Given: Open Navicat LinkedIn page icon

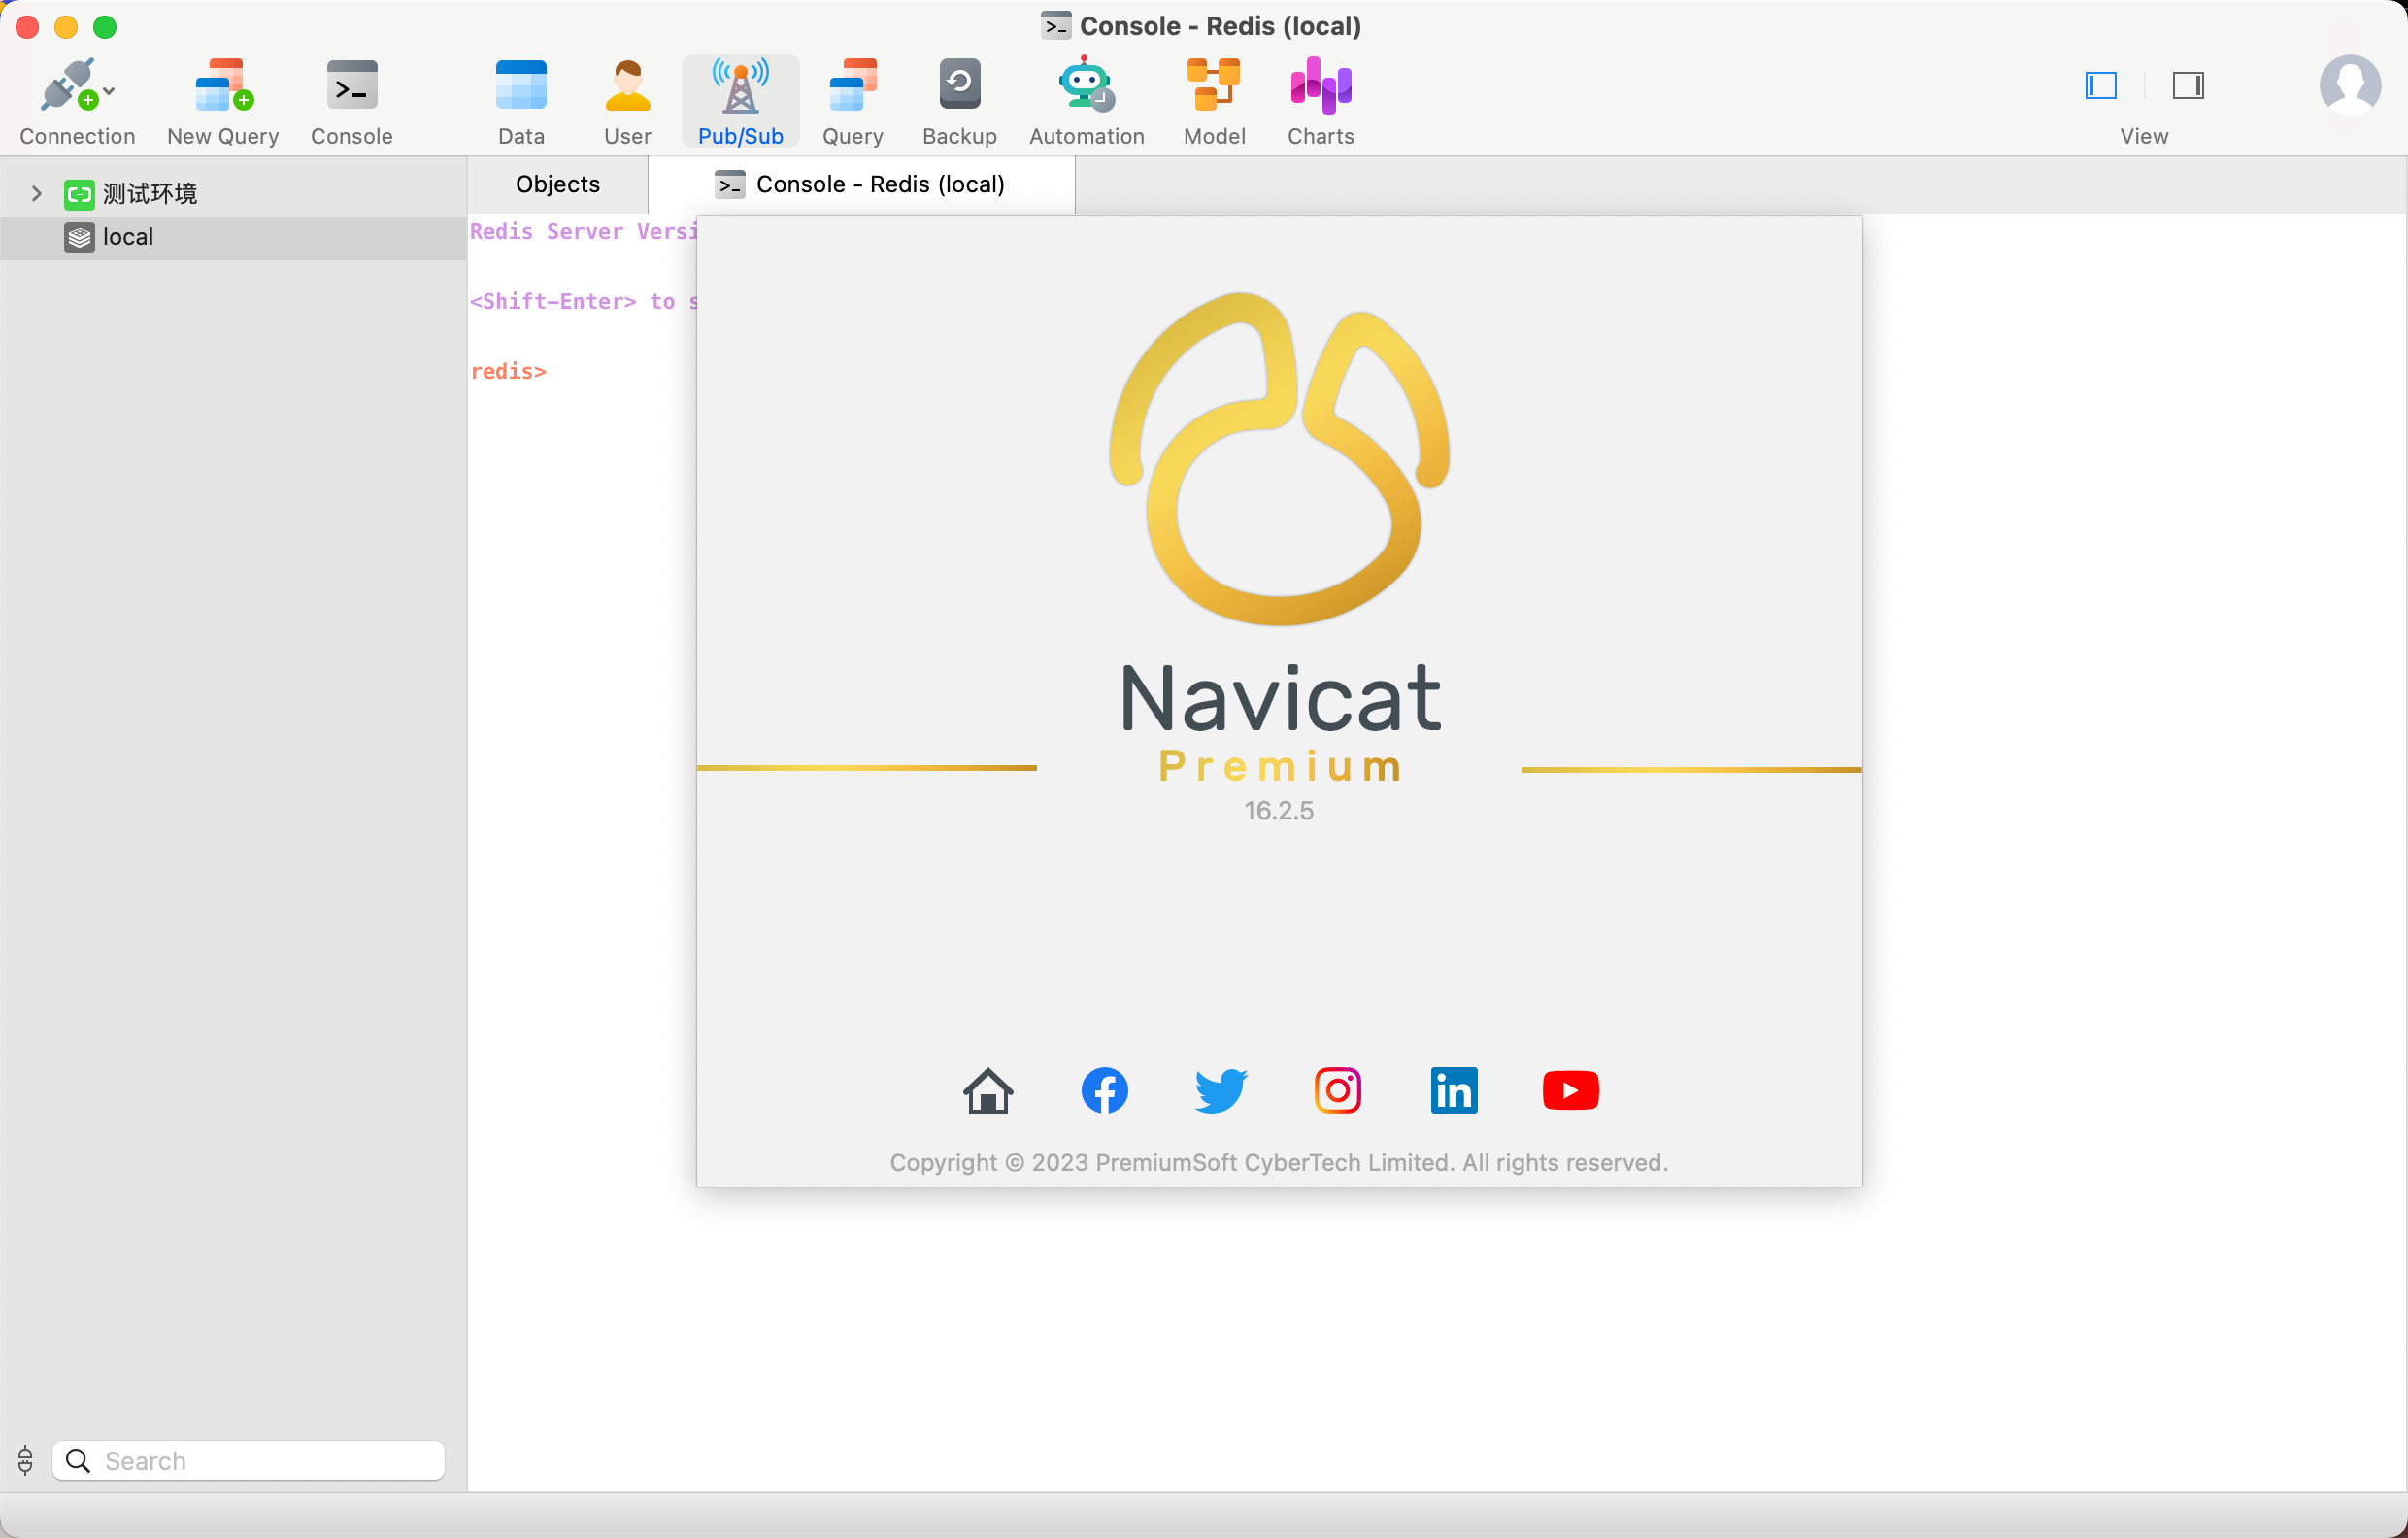Looking at the screenshot, I should tap(1454, 1090).
